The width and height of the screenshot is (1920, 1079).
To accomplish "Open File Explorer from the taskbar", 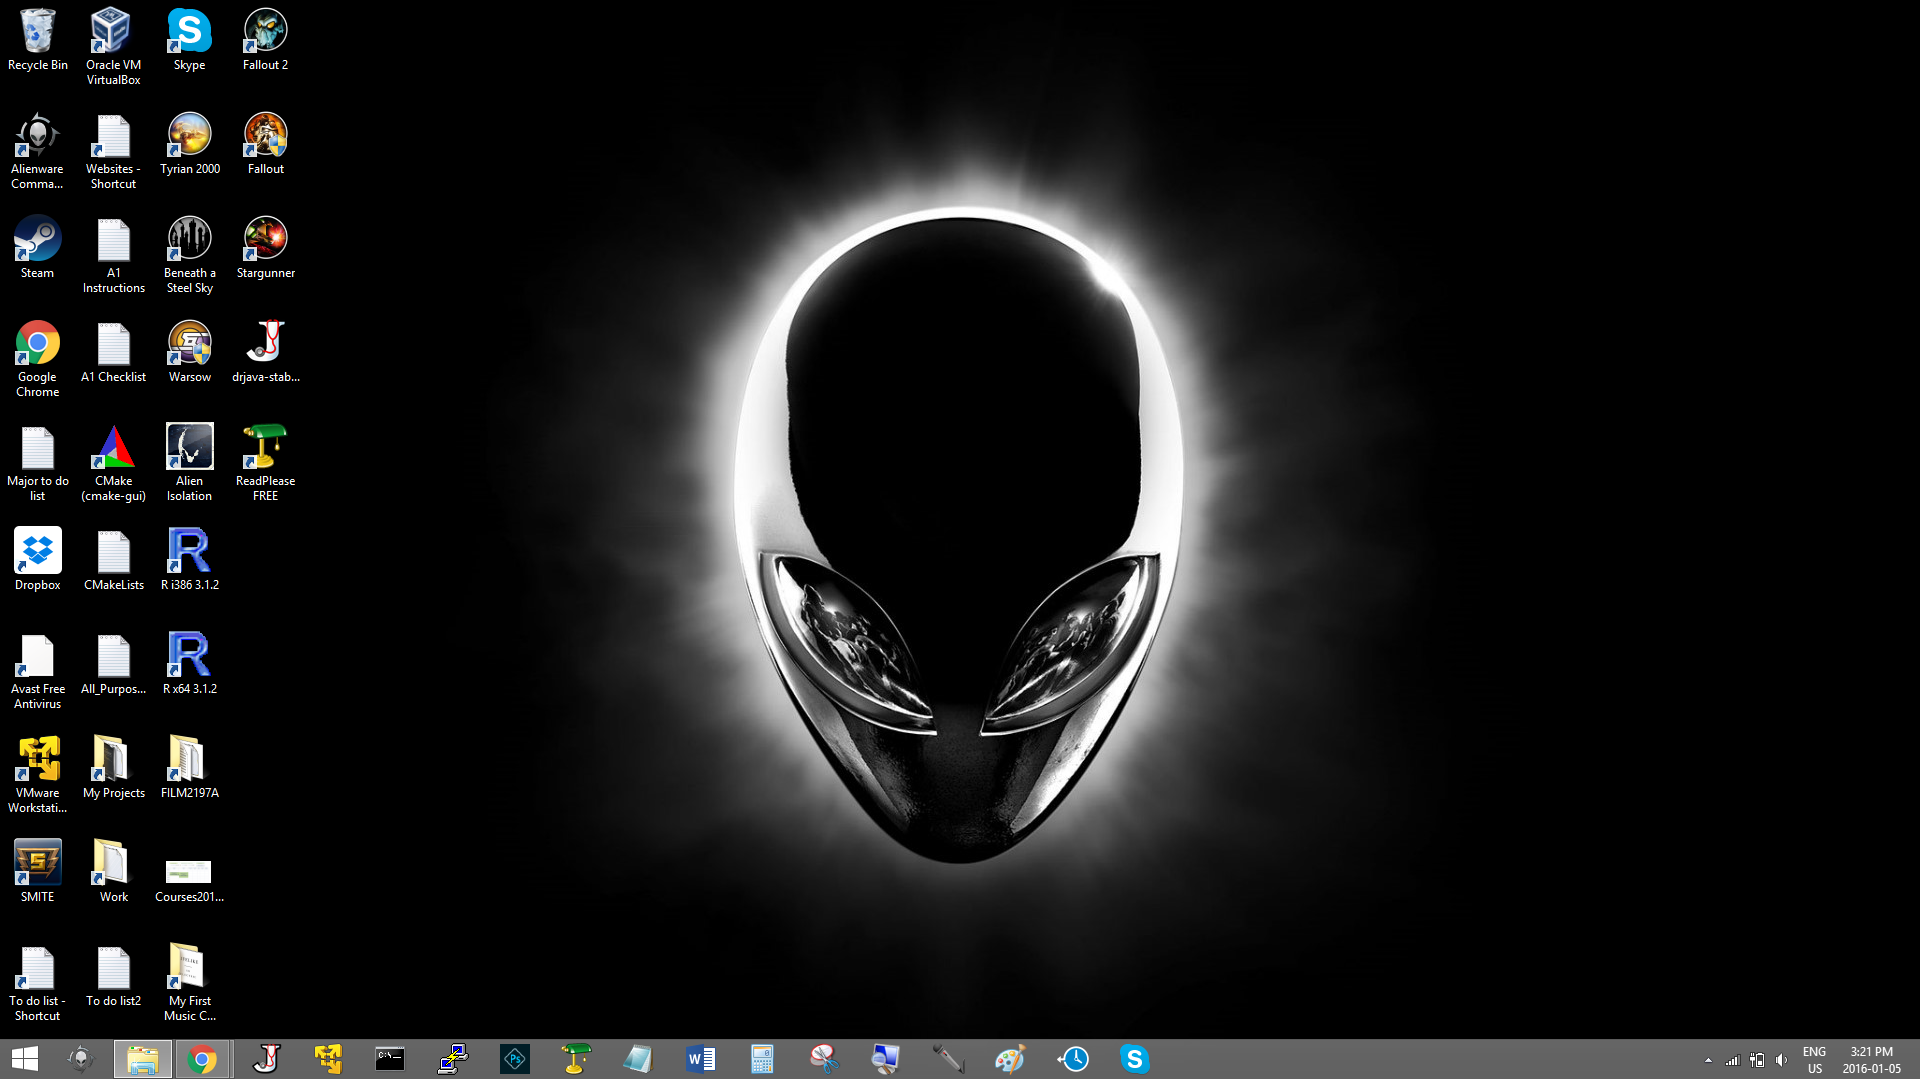I will (x=142, y=1059).
